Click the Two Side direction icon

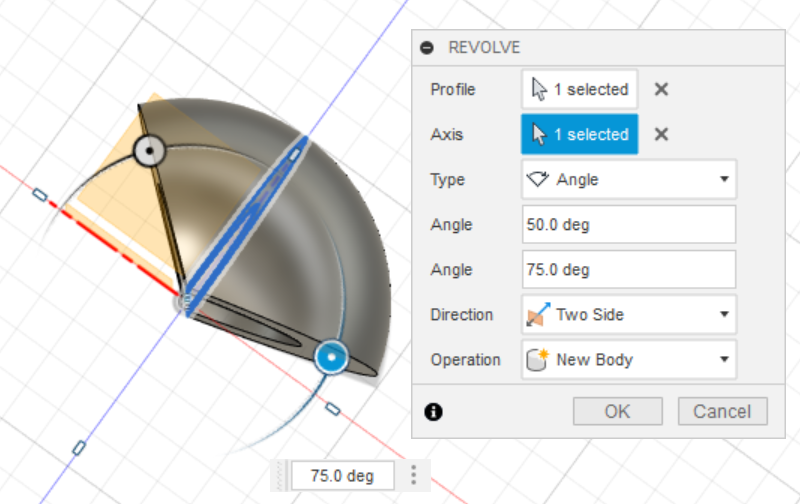pos(538,314)
